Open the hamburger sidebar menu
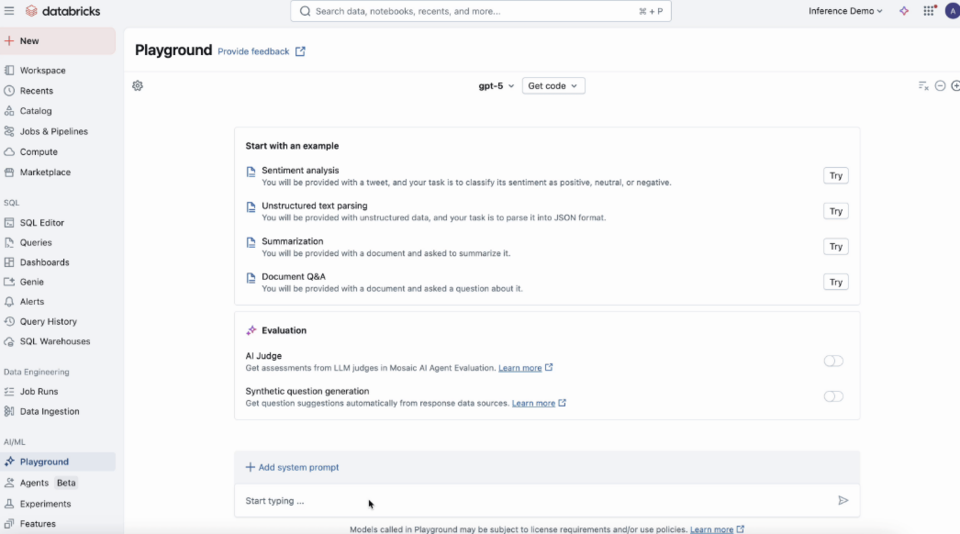This screenshot has width=960, height=534. click(9, 11)
